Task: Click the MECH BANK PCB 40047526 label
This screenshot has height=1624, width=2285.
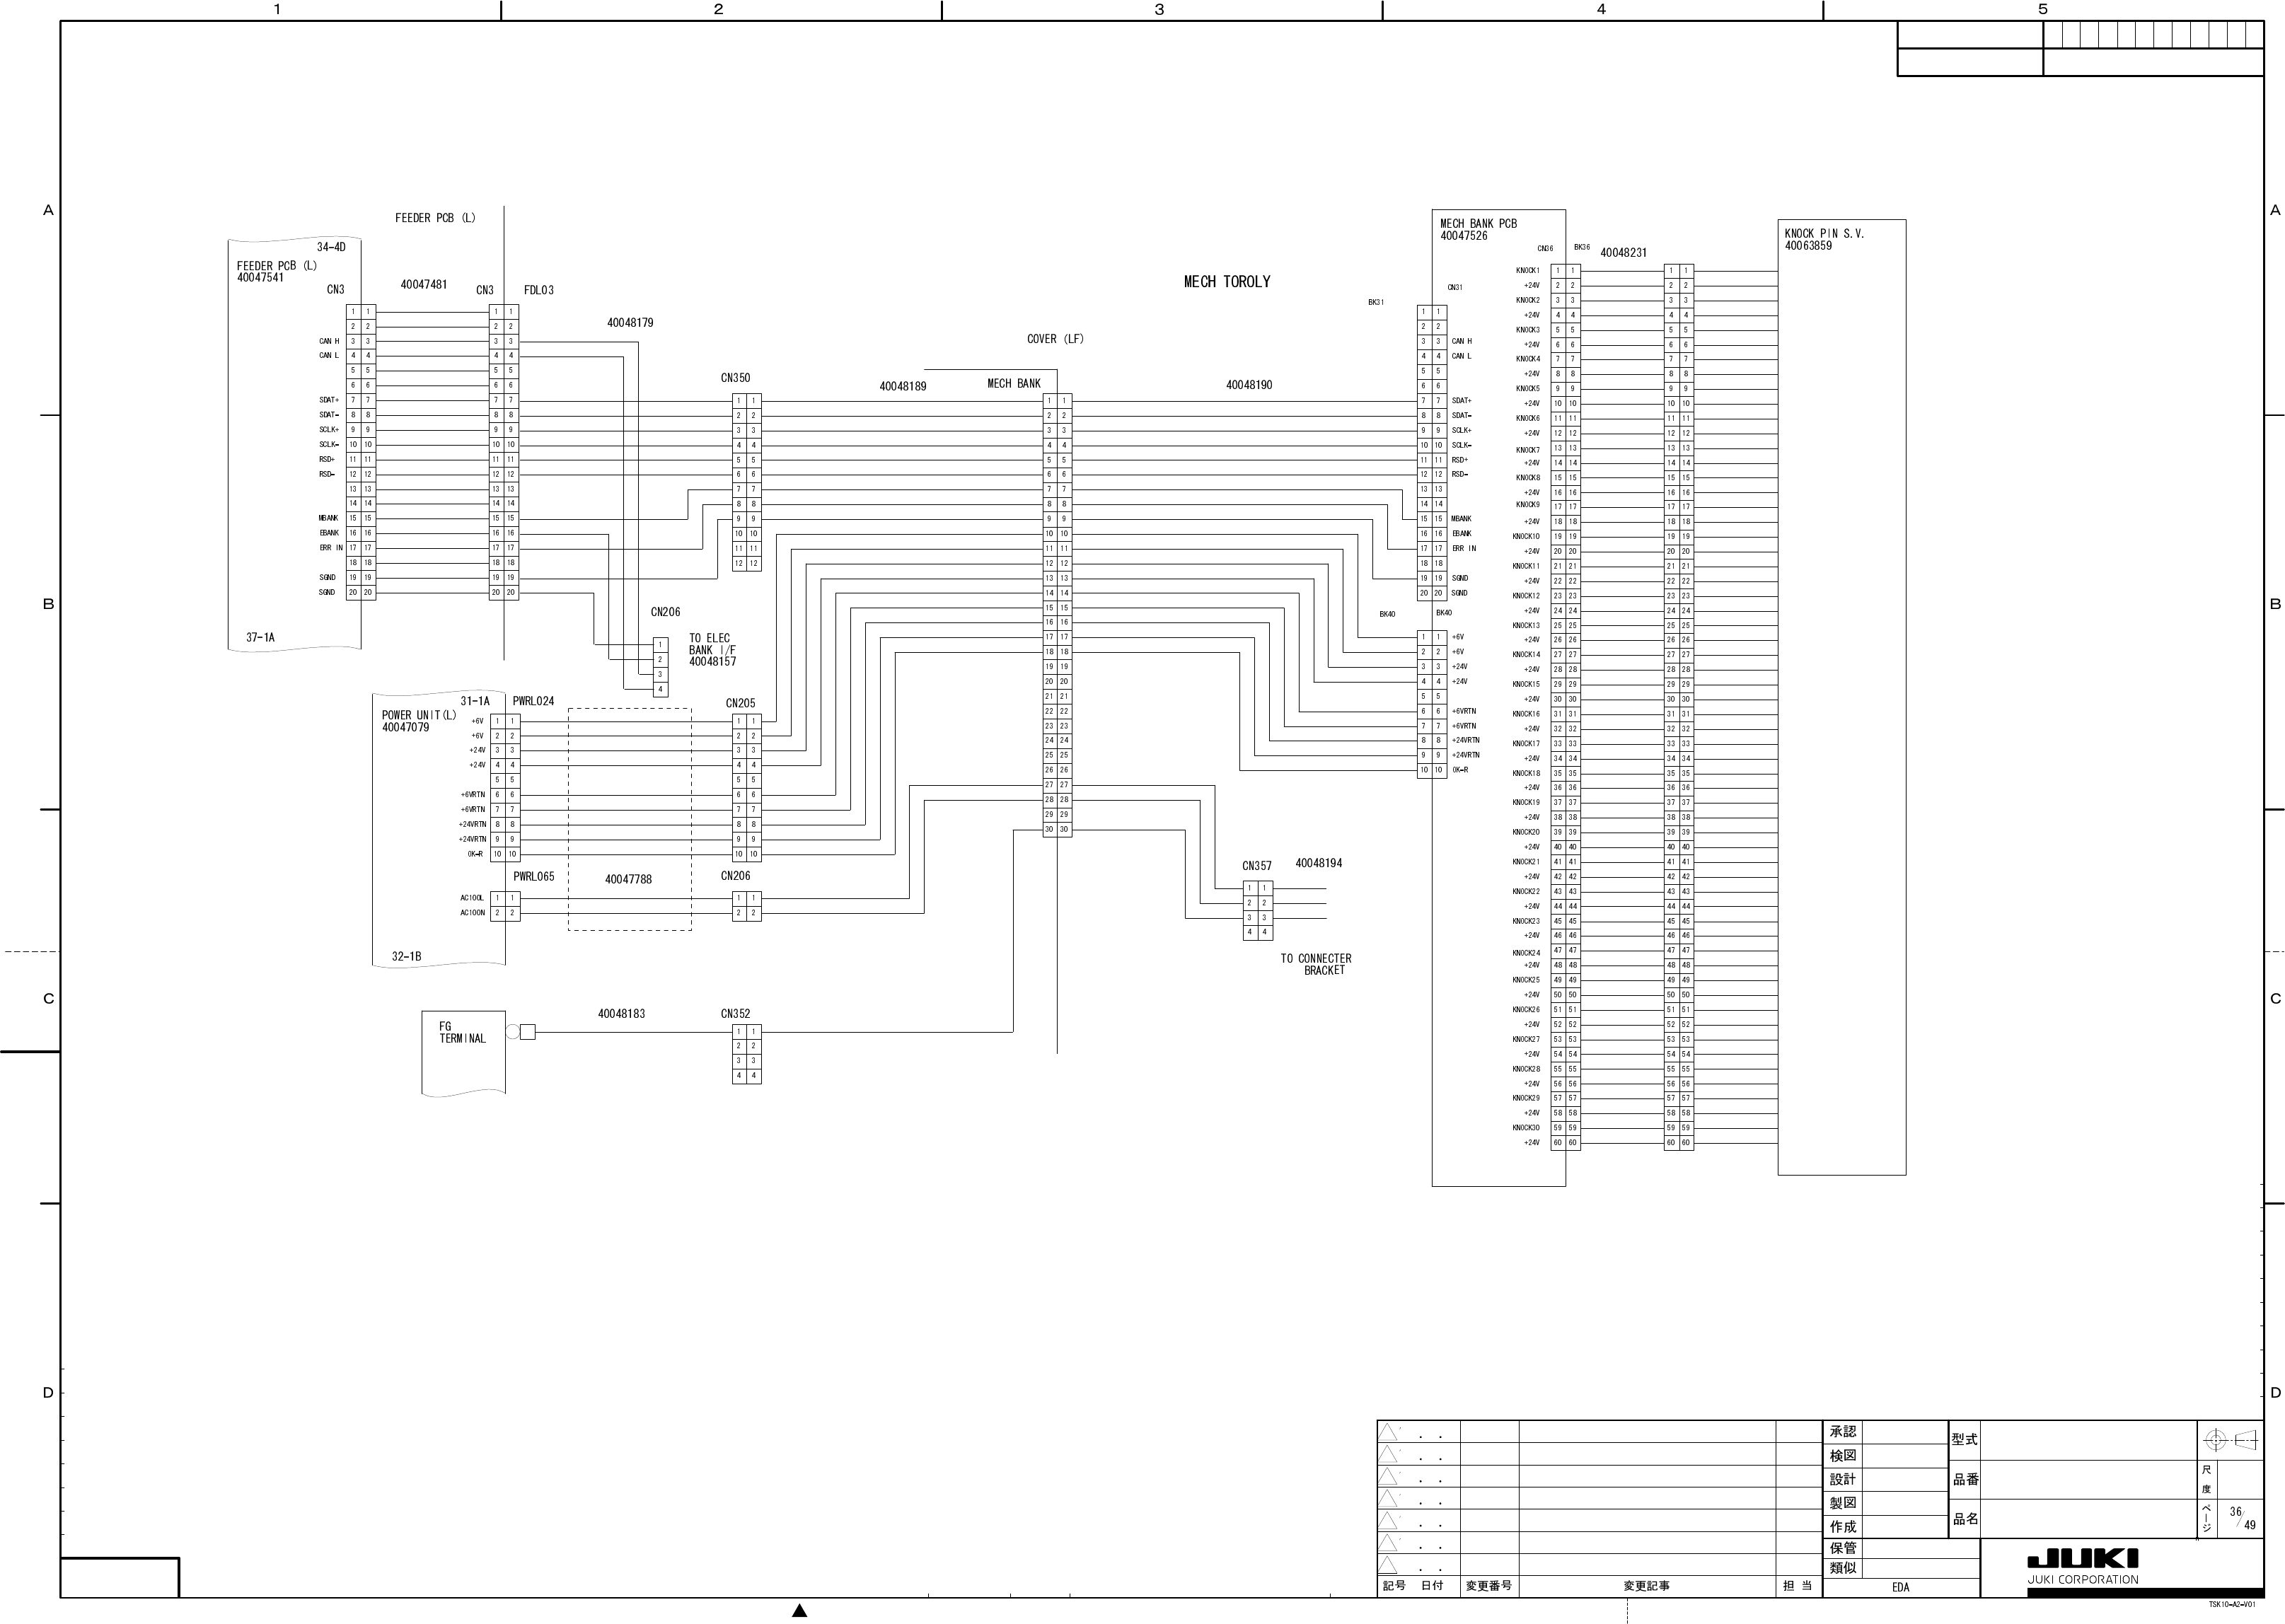Action: (1478, 230)
